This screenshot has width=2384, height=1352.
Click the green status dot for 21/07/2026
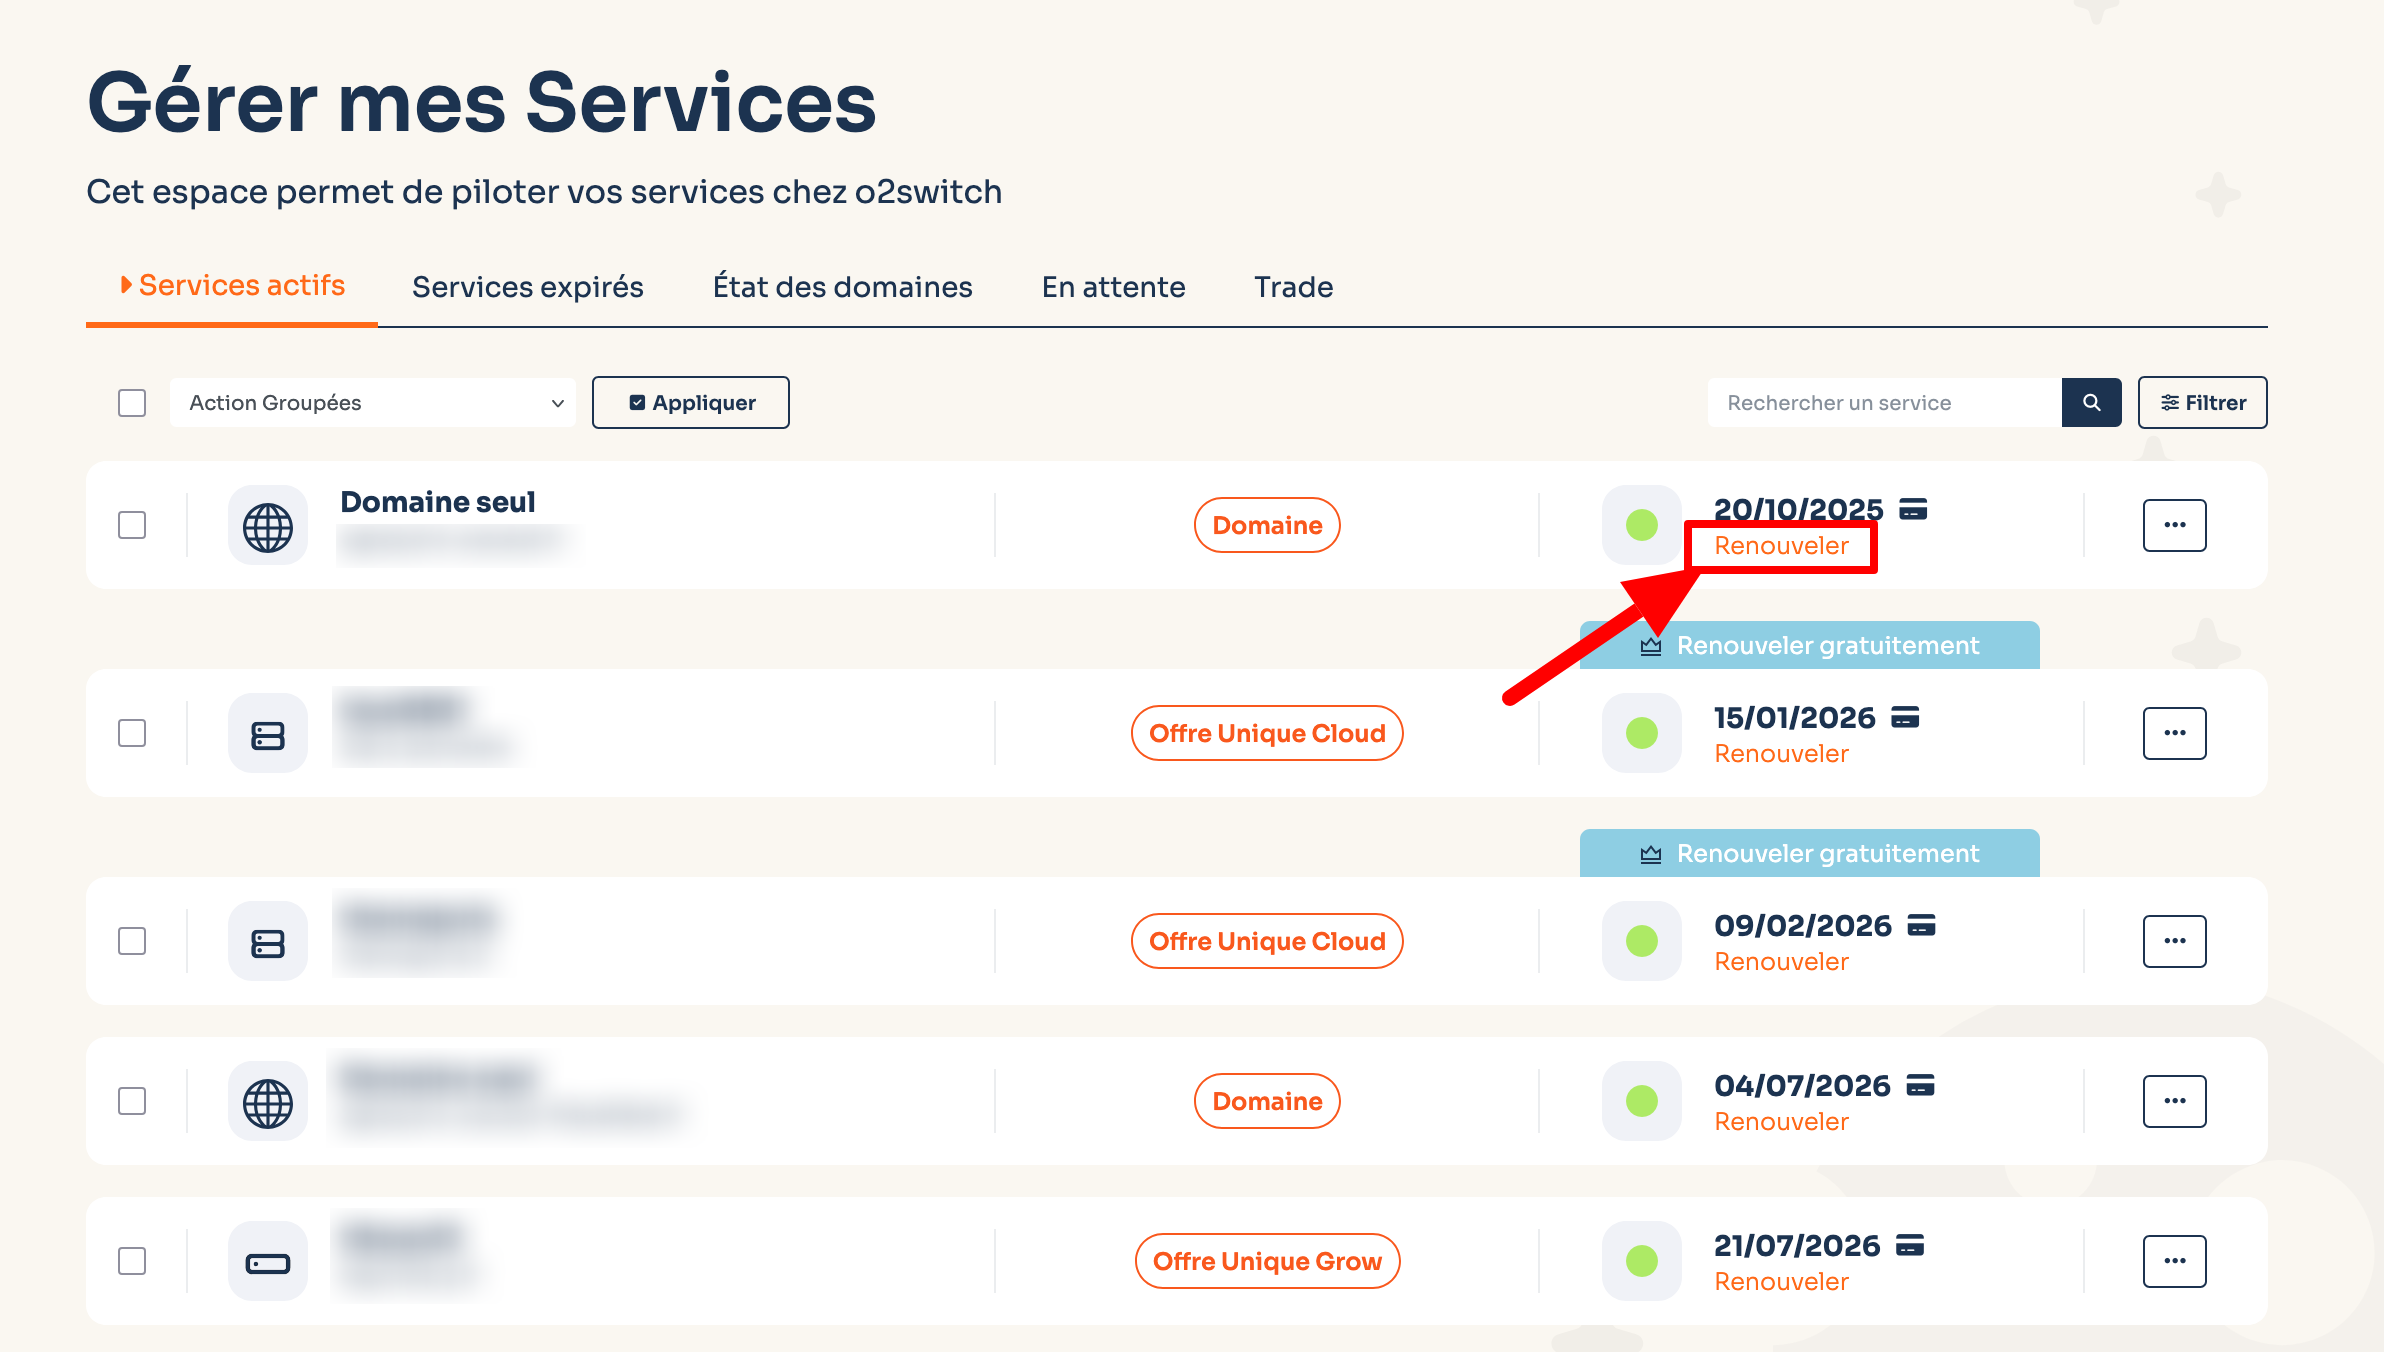pyautogui.click(x=1642, y=1261)
